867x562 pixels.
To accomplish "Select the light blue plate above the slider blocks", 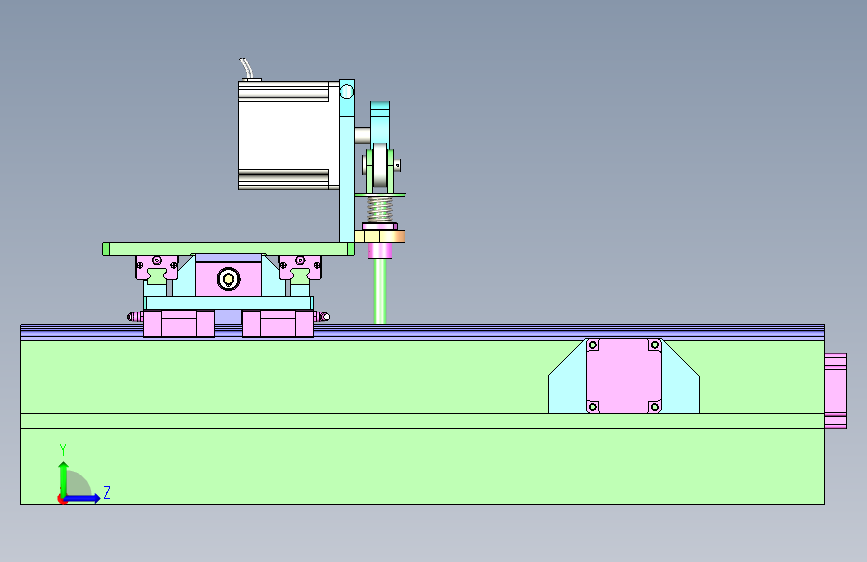I will coord(228,303).
